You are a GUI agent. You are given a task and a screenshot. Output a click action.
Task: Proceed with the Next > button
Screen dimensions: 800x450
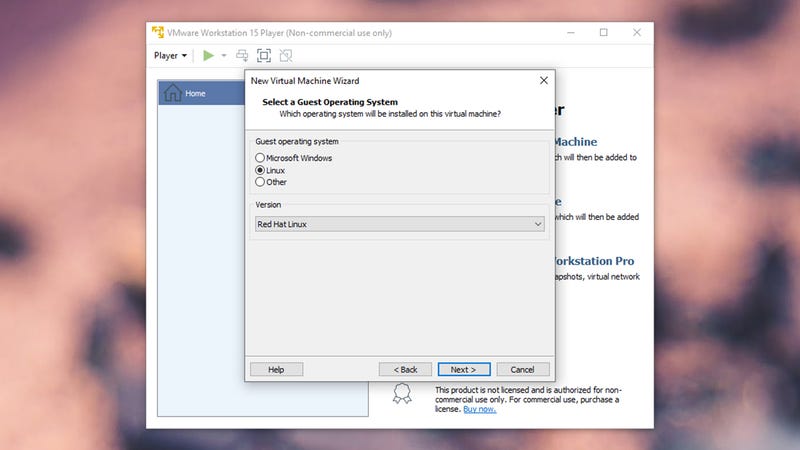tap(464, 369)
